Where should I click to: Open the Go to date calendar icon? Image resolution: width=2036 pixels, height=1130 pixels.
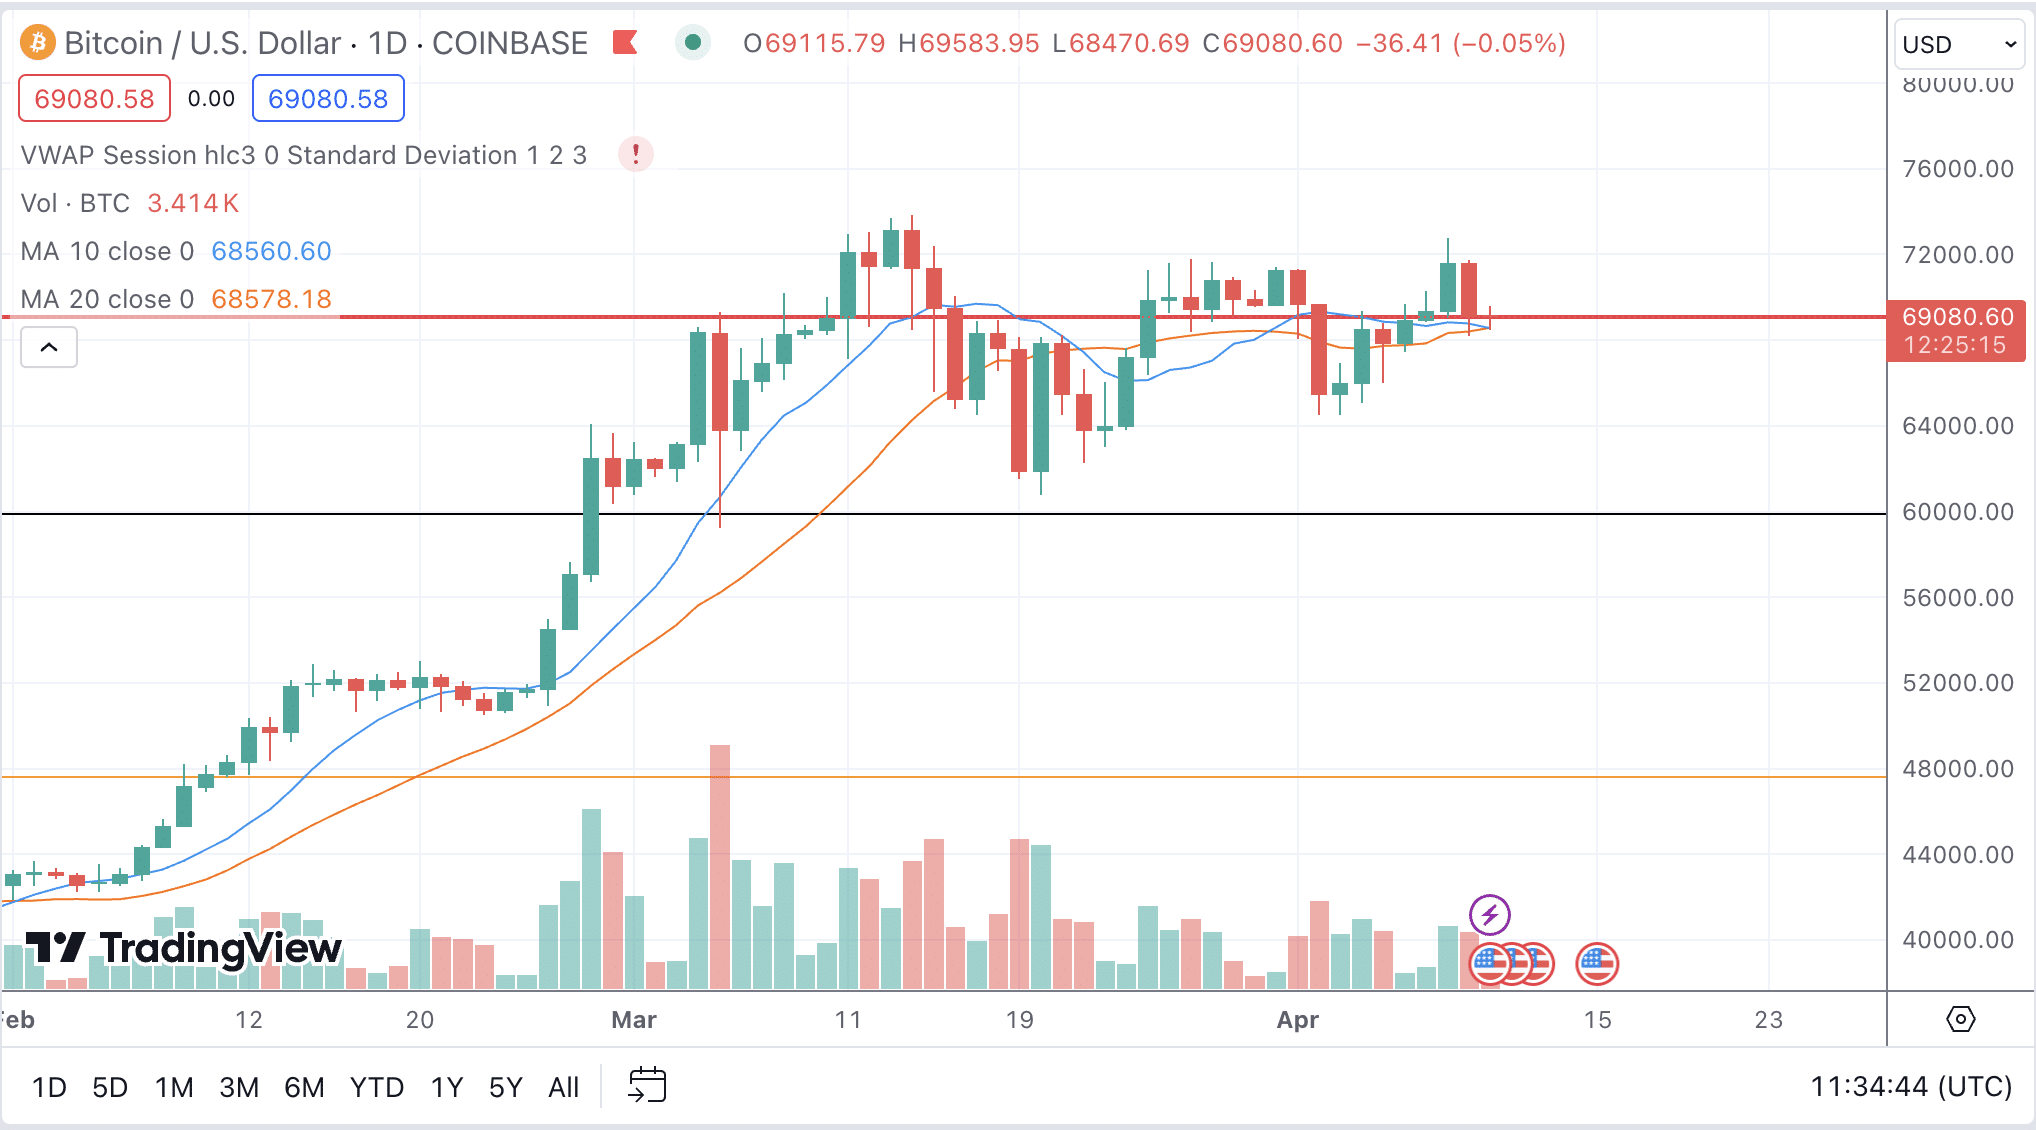click(646, 1085)
